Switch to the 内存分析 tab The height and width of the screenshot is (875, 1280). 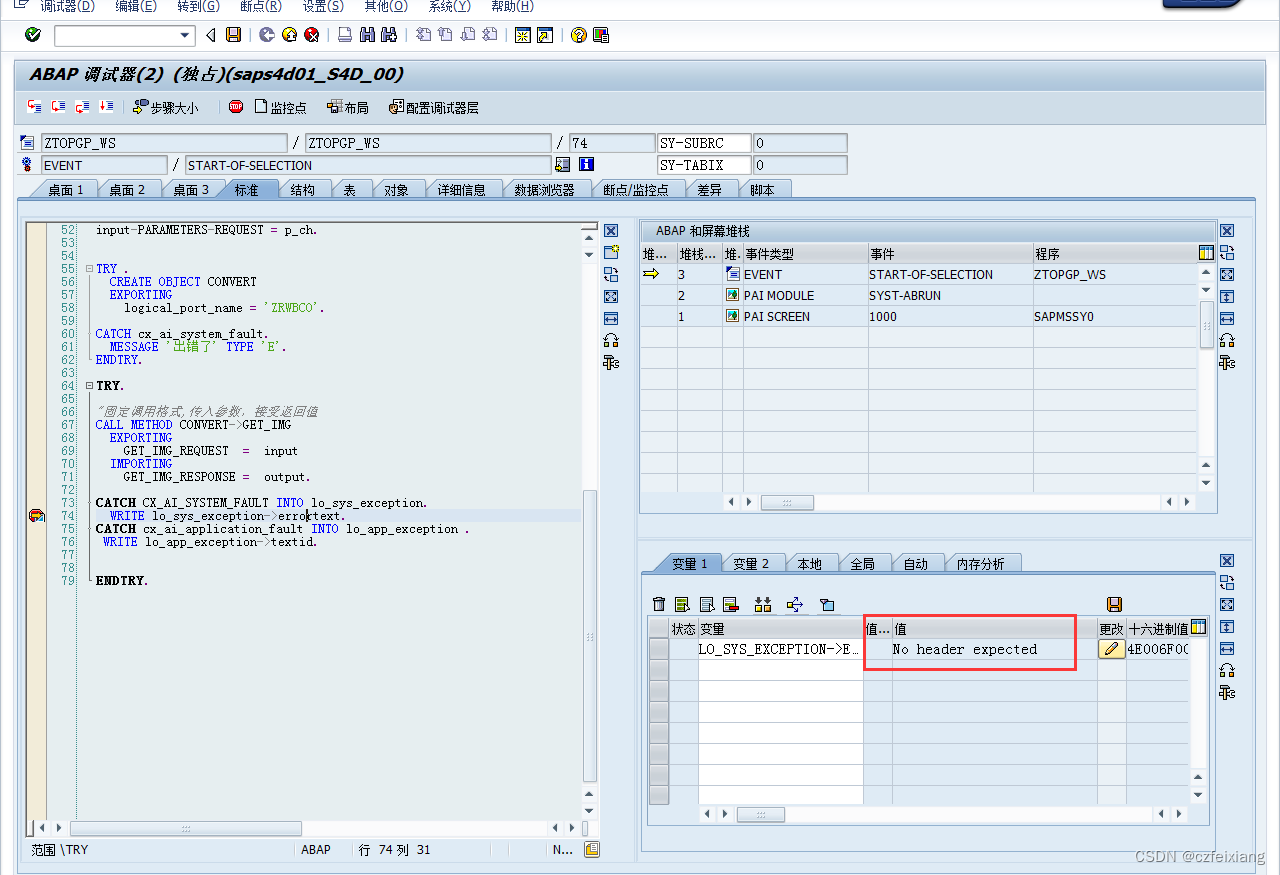coord(984,562)
